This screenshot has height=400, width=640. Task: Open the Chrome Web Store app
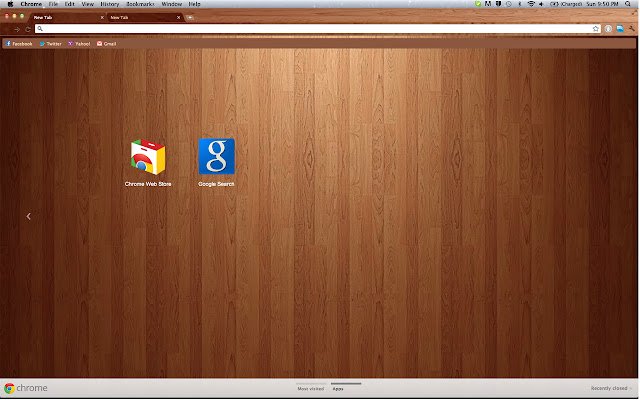coord(148,158)
